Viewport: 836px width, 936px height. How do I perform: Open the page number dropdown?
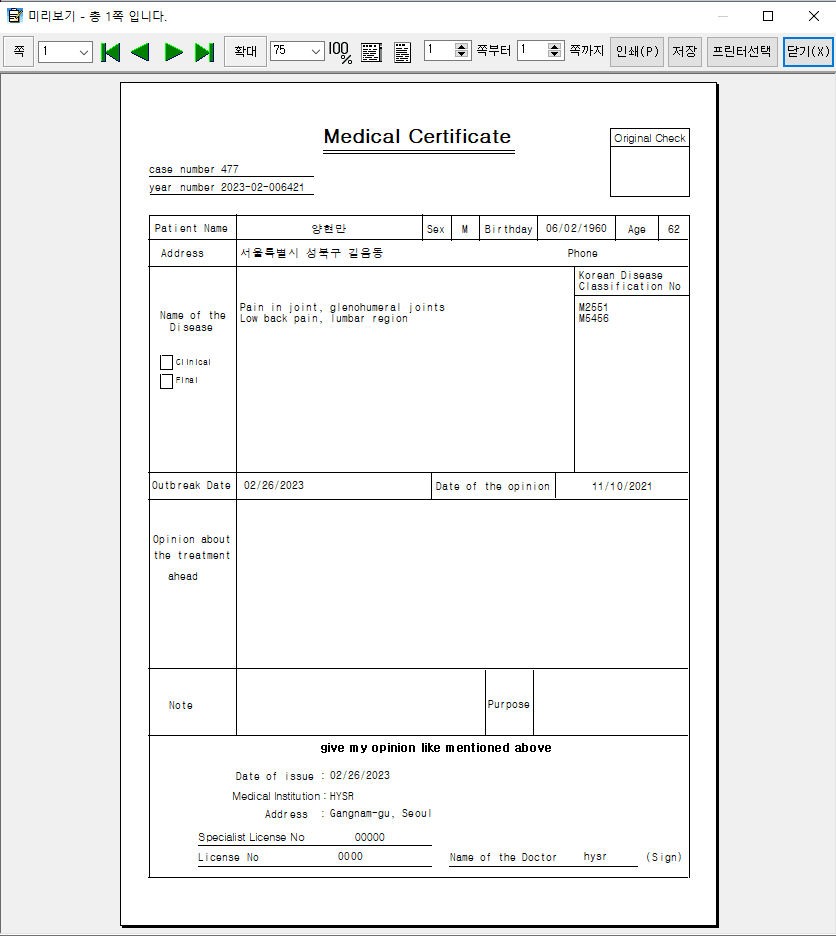83,52
